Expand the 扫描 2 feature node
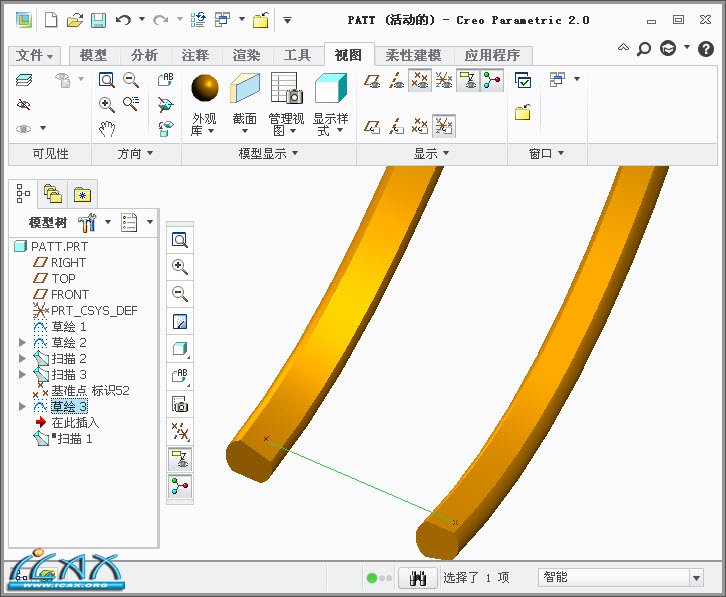Screen dimensions: 726x597 [x=23, y=359]
